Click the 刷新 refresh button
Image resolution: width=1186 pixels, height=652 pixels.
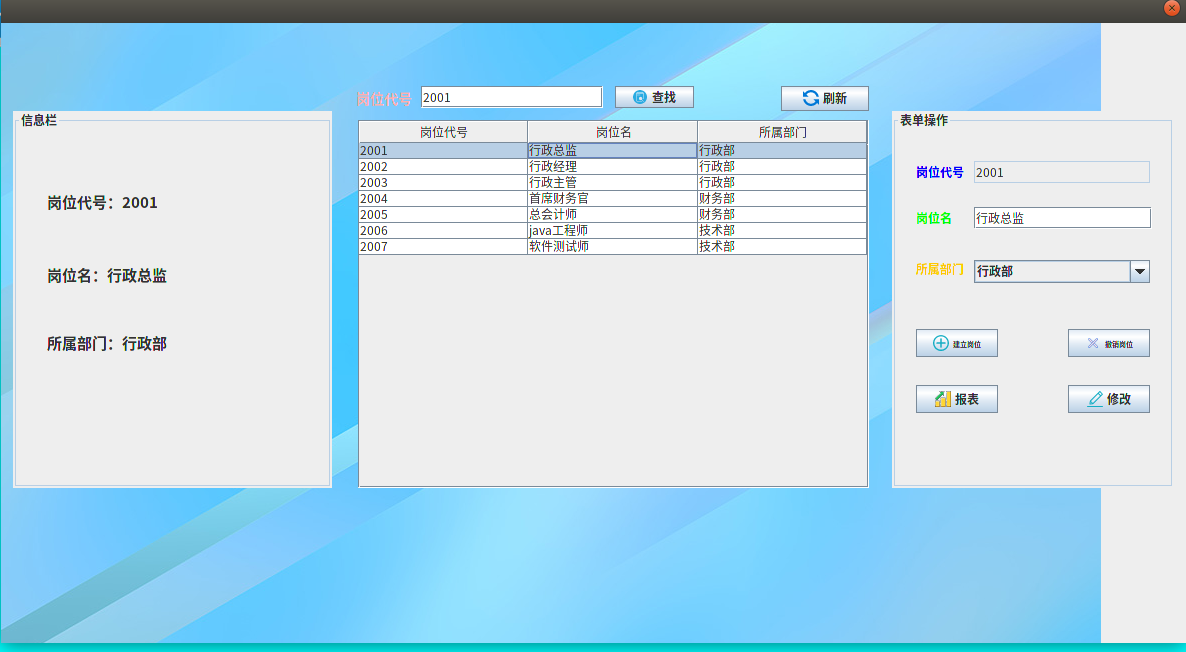[x=824, y=98]
